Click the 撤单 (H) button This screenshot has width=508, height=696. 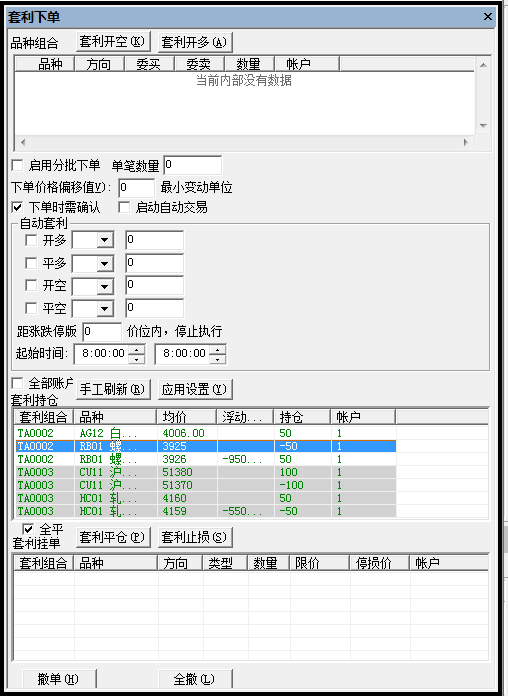(59, 679)
